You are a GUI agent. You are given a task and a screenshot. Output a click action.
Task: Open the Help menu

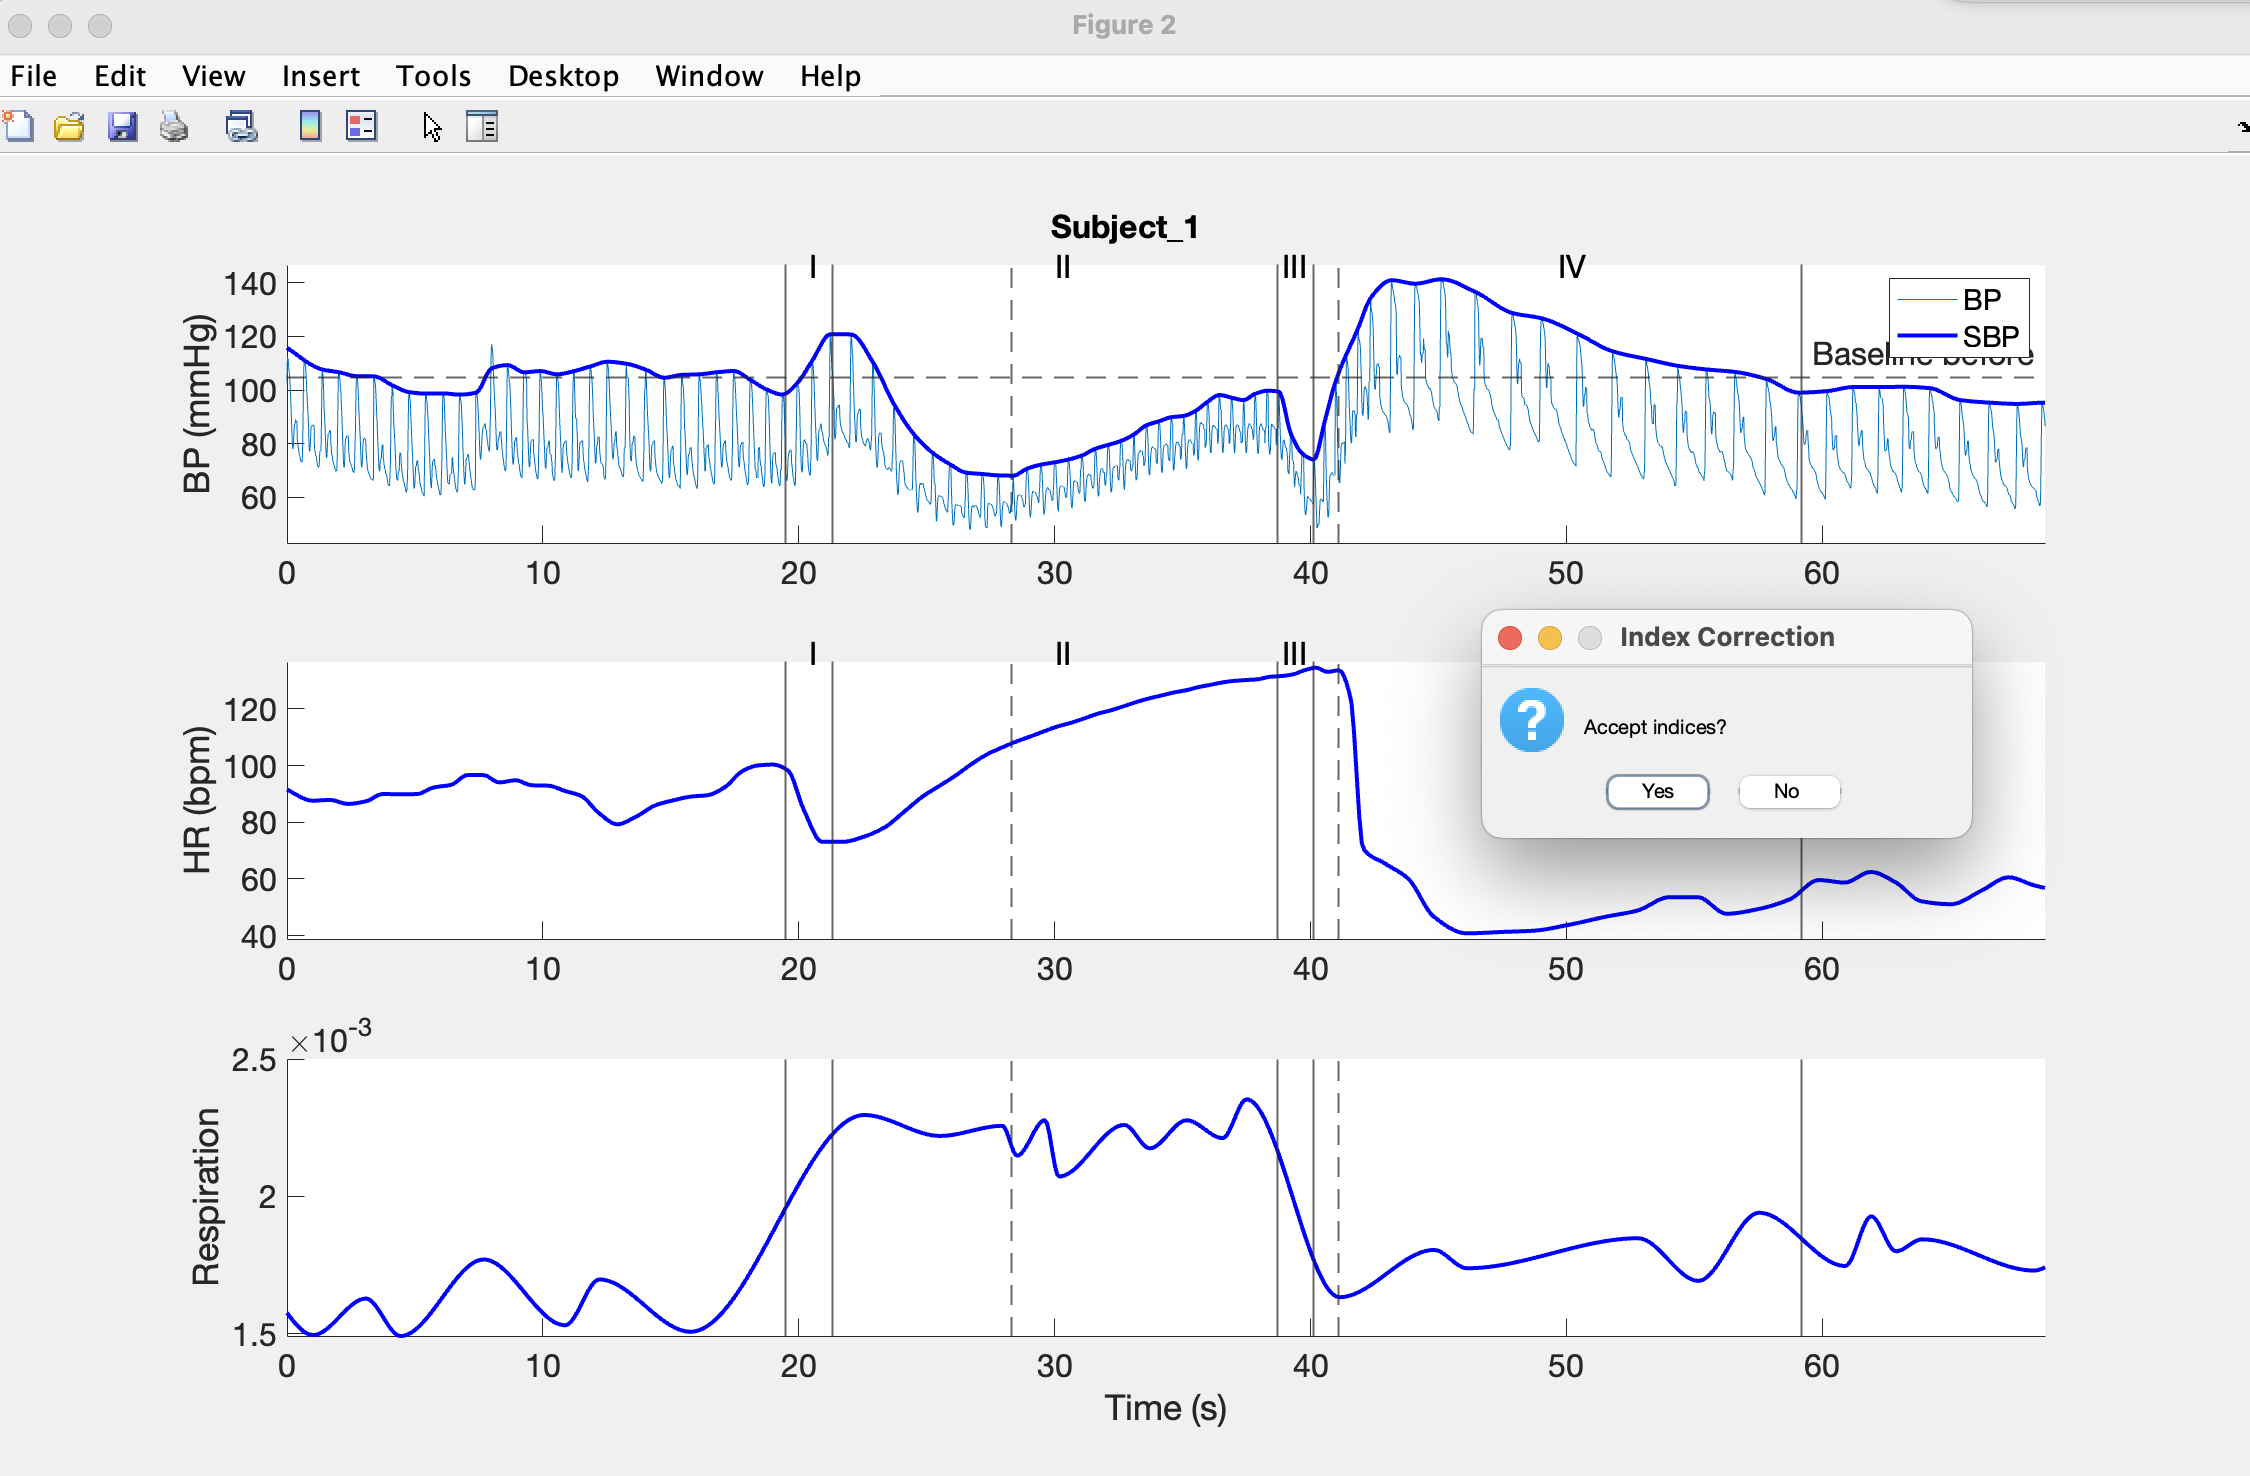tap(830, 76)
